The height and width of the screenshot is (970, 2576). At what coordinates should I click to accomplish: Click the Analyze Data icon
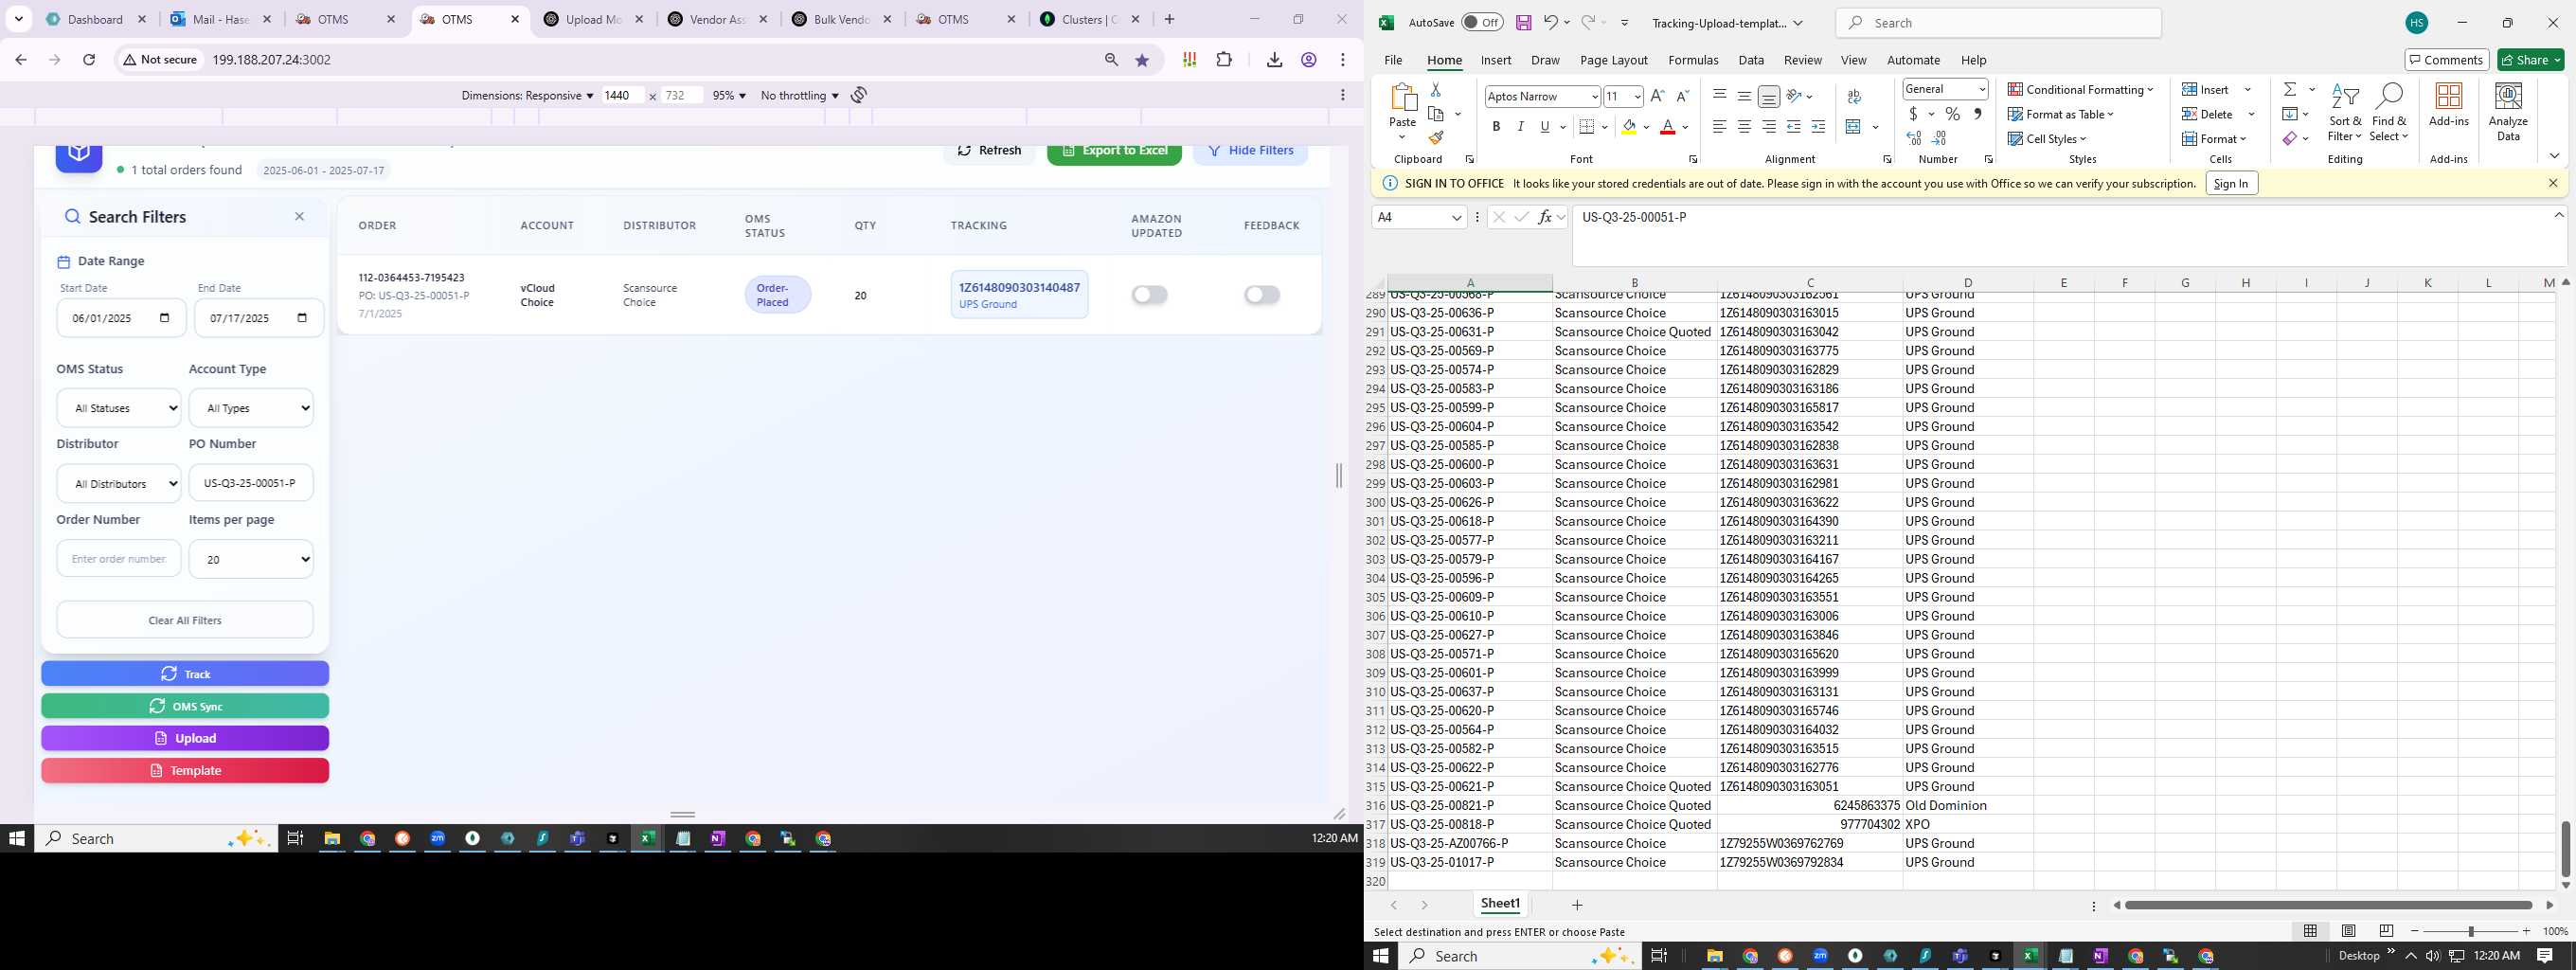(2508, 111)
